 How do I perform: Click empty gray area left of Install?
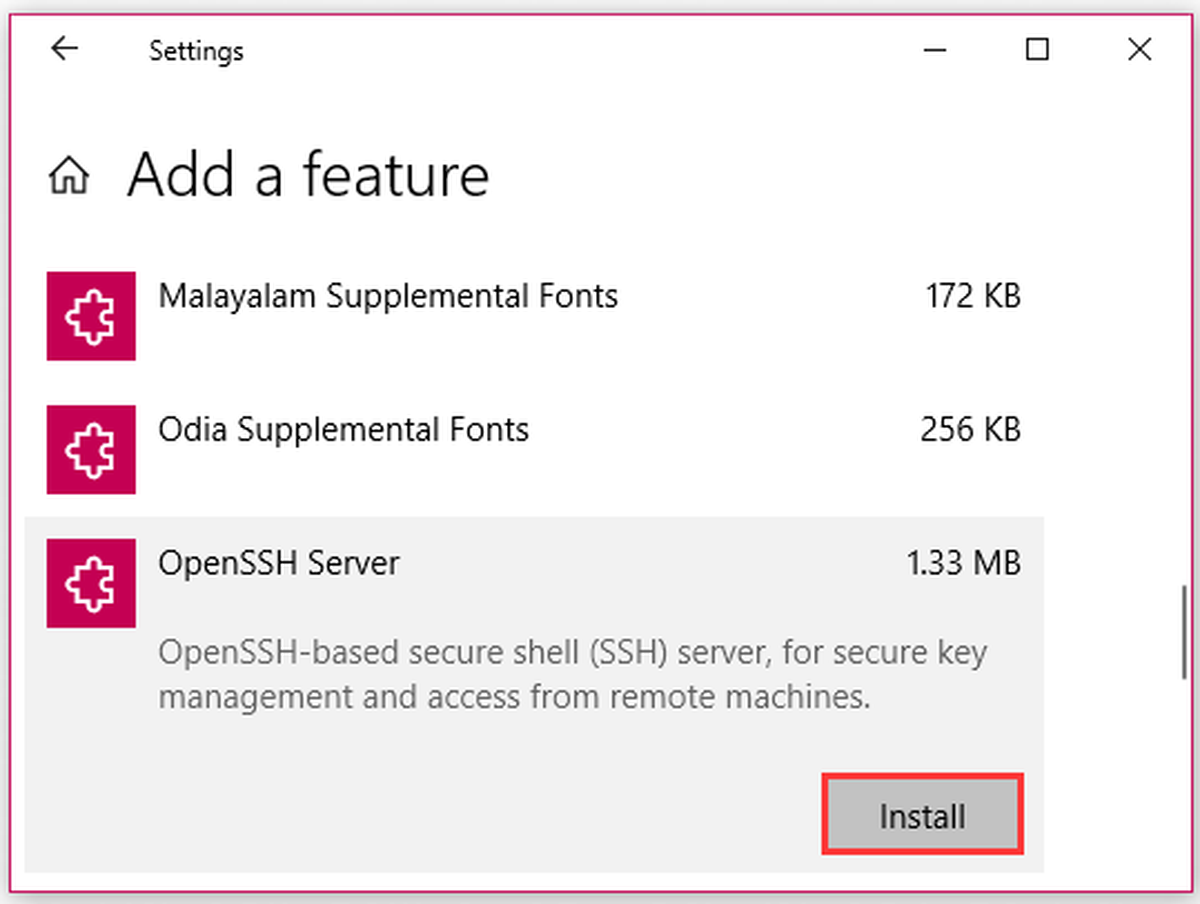pos(450,816)
